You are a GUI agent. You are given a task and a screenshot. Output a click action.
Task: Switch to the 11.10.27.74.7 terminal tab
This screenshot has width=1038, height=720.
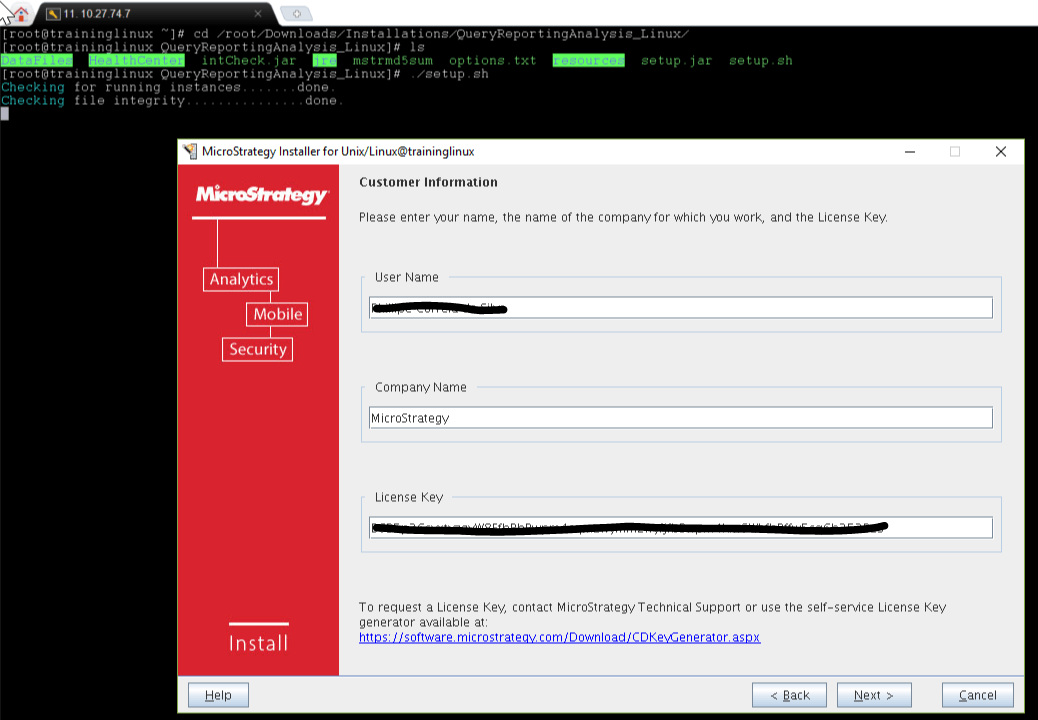(150, 14)
